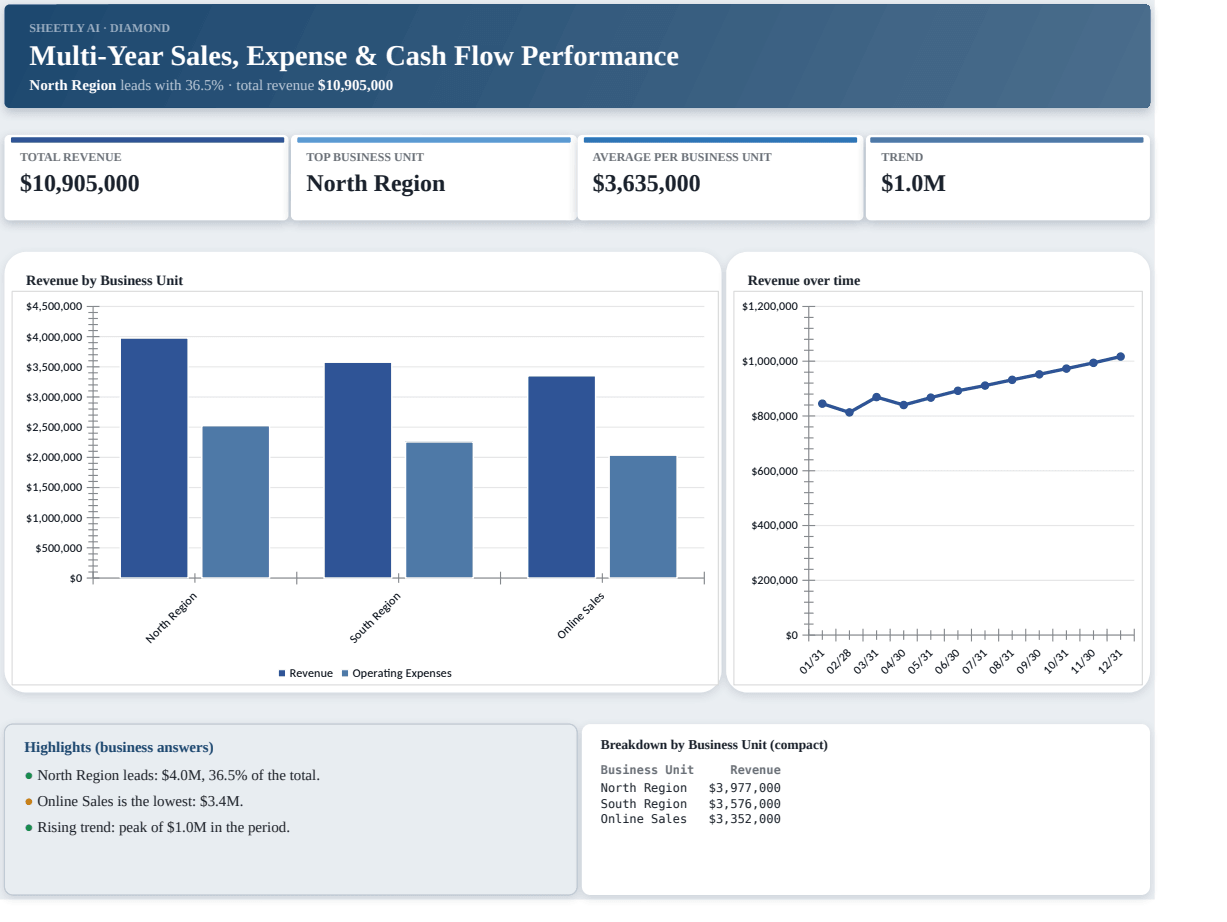Select Online Sales revenue bar
The width and height of the screenshot is (1227, 922).
click(561, 477)
